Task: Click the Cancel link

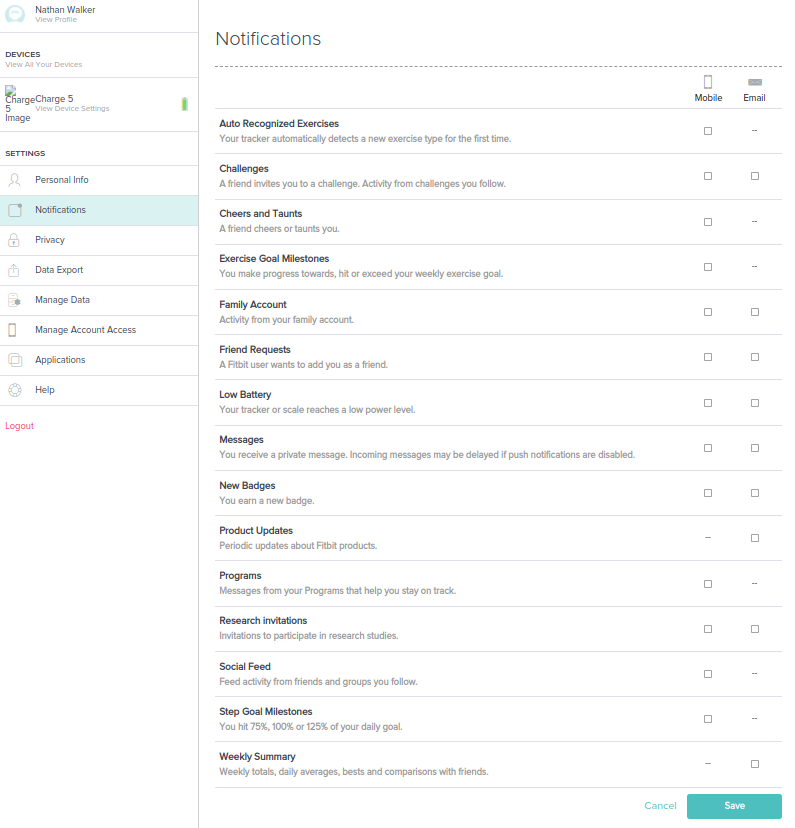Action: (x=660, y=805)
